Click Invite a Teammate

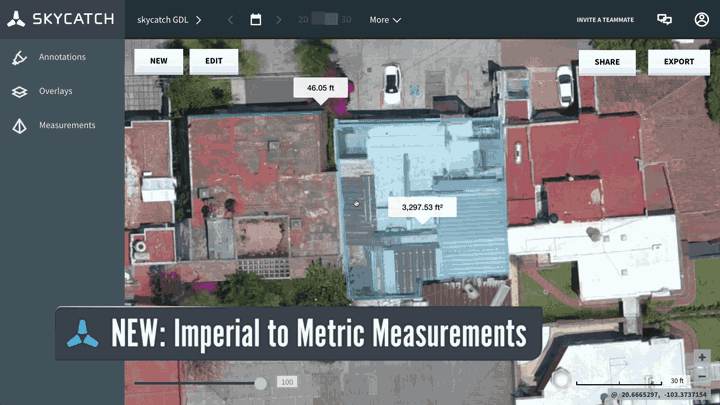[605, 20]
